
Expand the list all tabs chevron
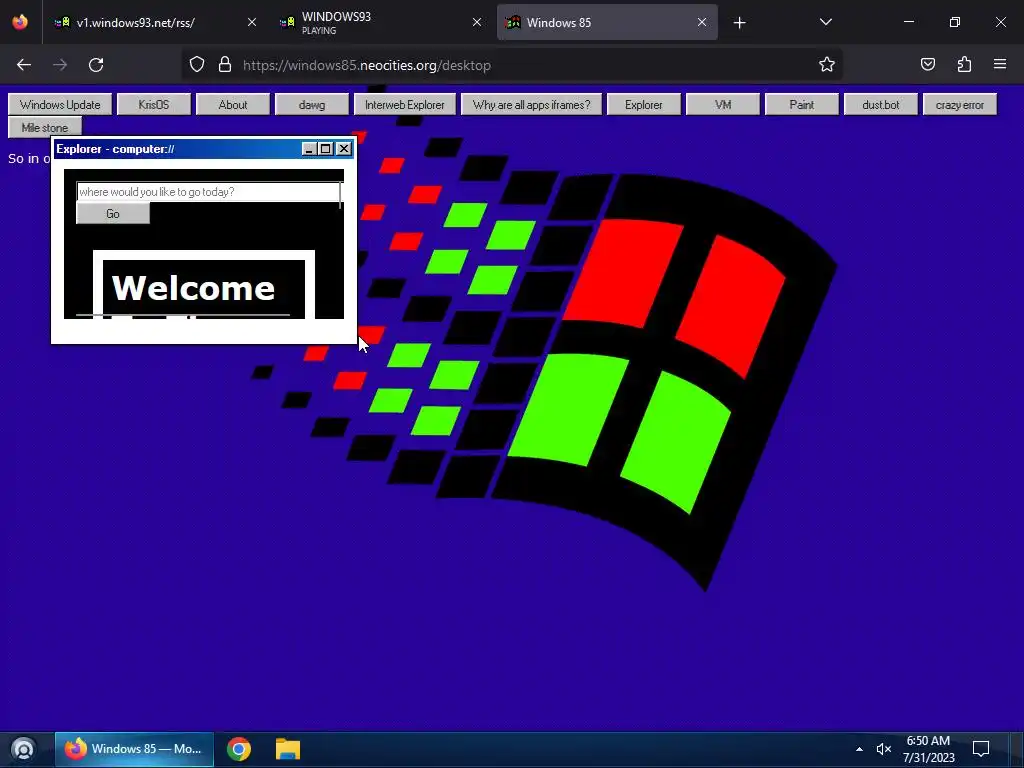[825, 22]
